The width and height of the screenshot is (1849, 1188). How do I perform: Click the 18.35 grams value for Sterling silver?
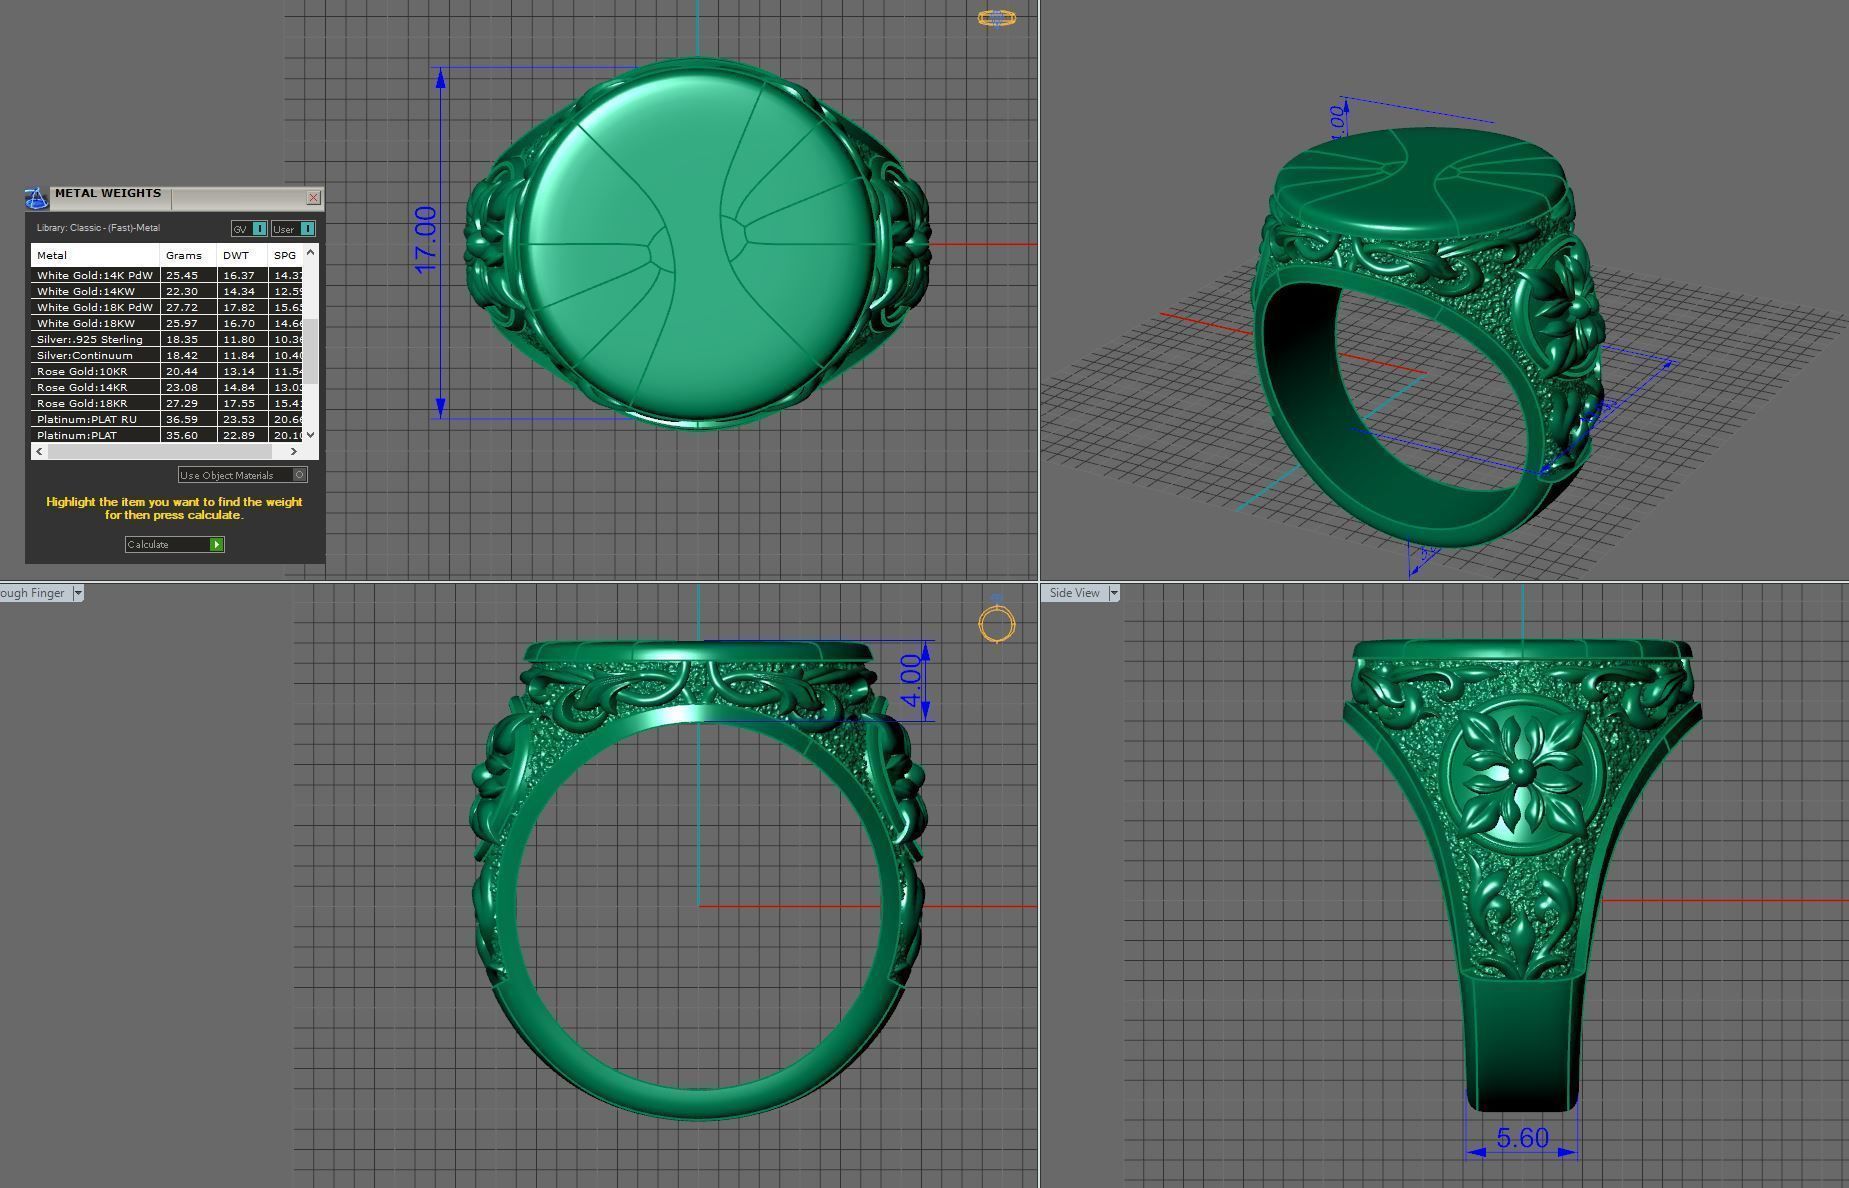point(188,339)
